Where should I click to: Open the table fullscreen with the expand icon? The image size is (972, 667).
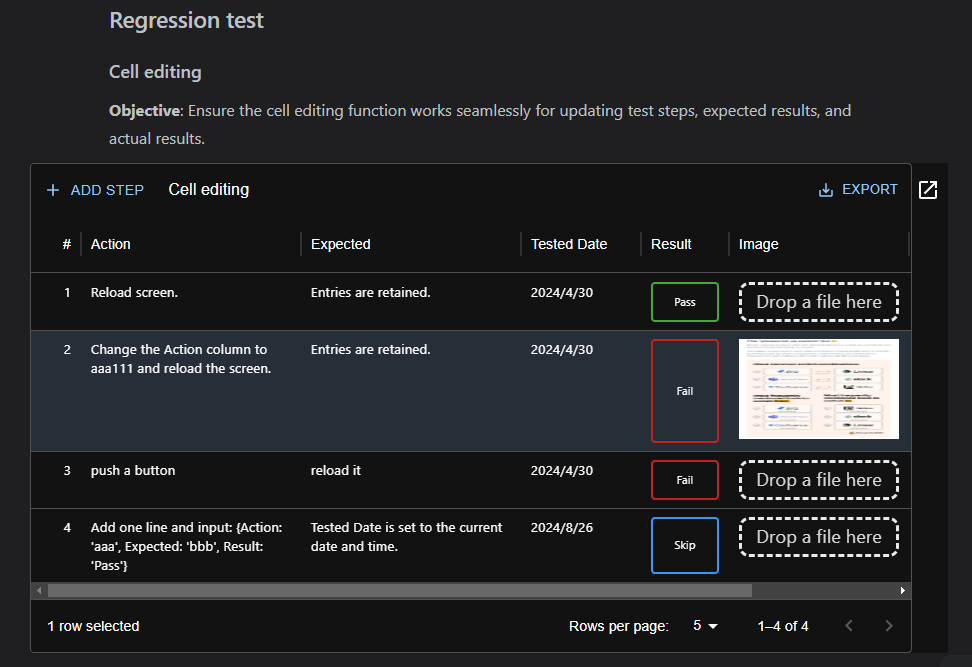[929, 189]
